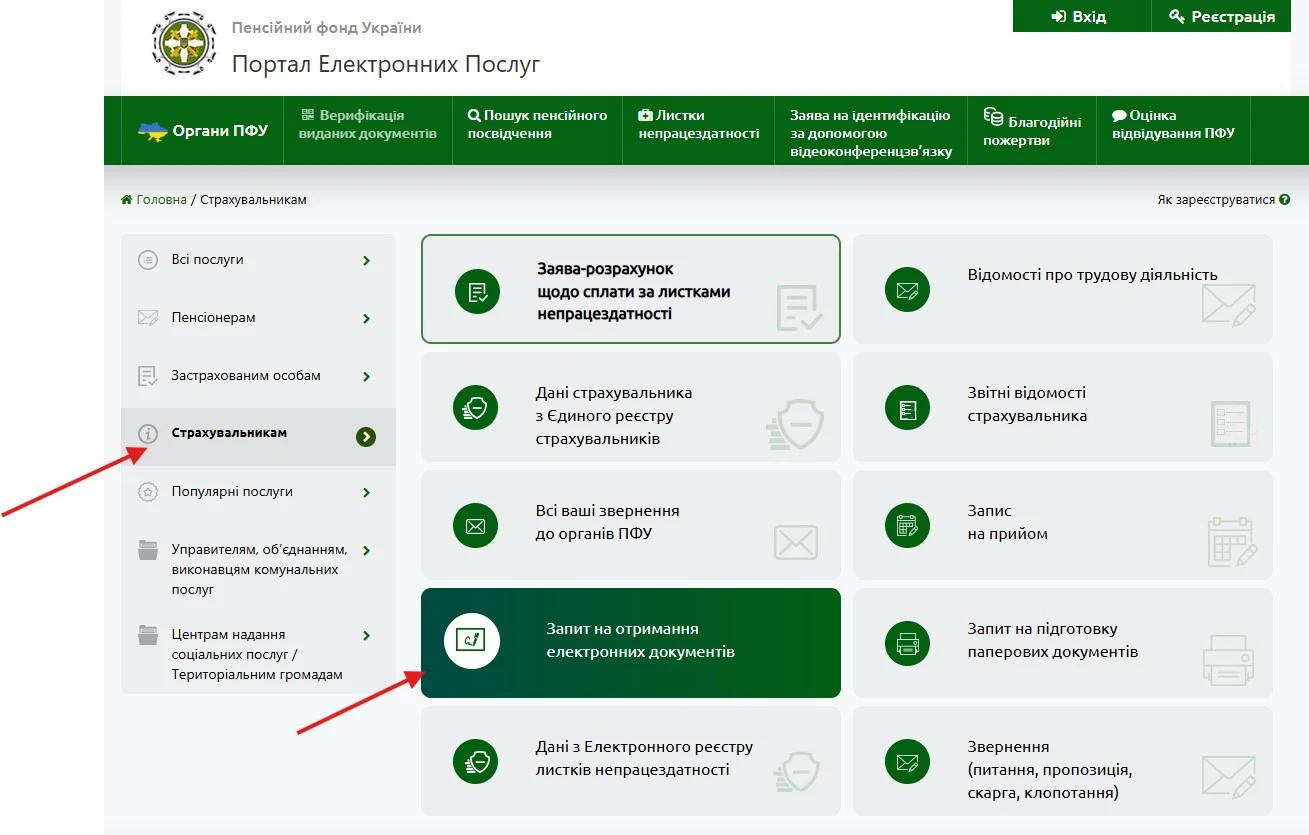The width and height of the screenshot is (1309, 835).
Task: Click the info icon next to Страхувальникам
Action: point(148,434)
